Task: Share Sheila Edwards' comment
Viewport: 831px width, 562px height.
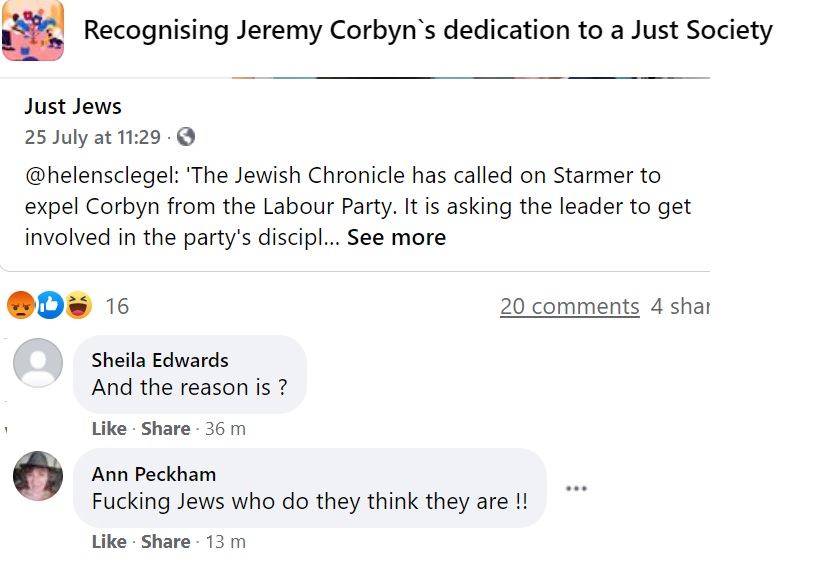Action: (x=165, y=429)
